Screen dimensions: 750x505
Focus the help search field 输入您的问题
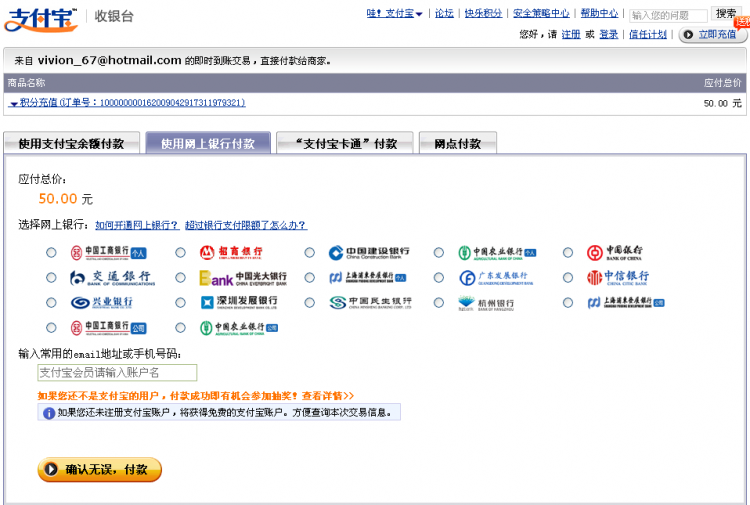[668, 15]
